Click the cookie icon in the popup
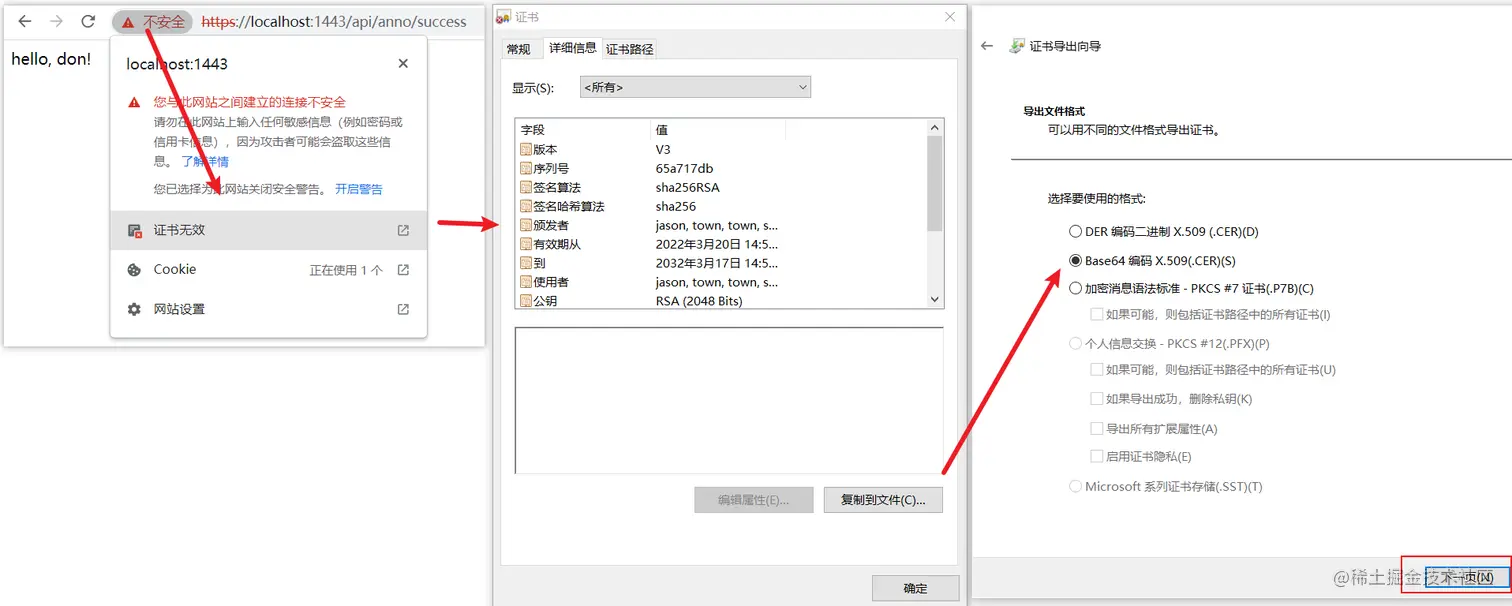Viewport: 1512px width, 606px height. coord(134,270)
